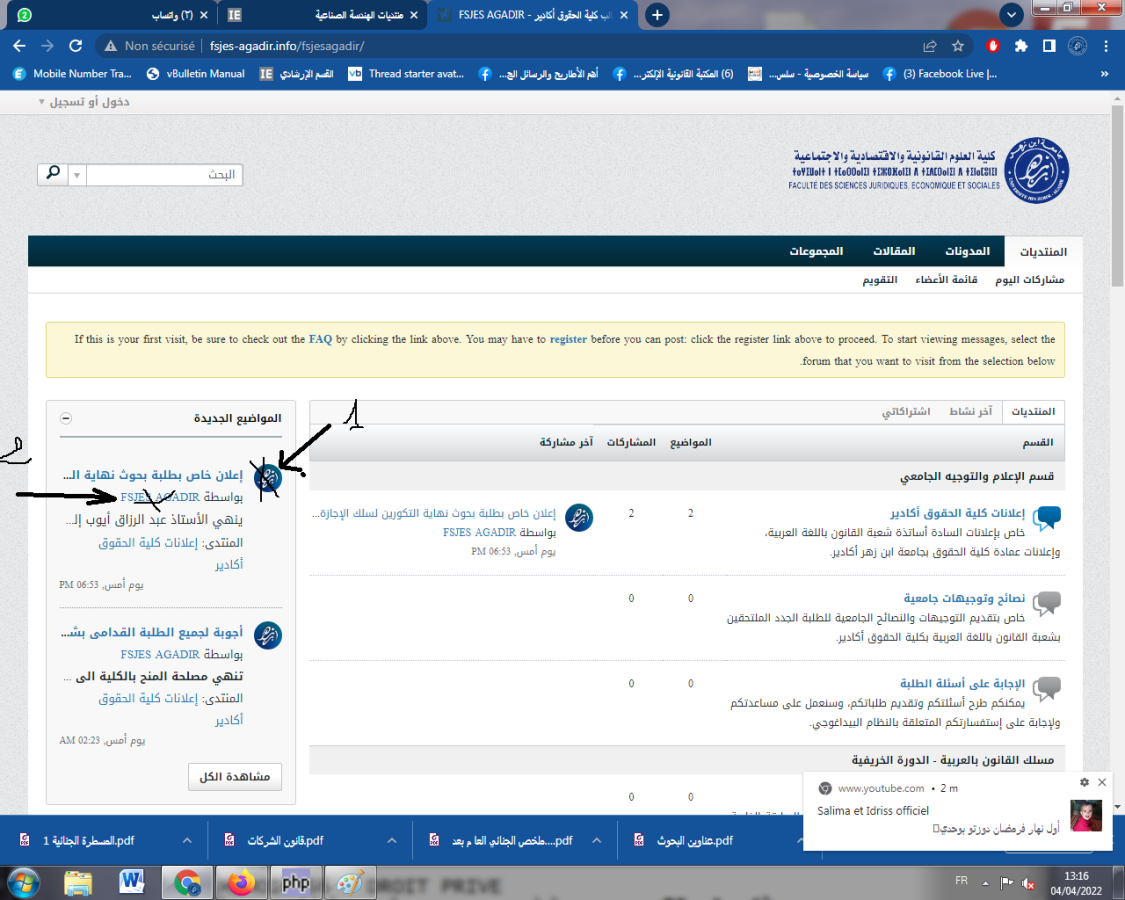1125x900 pixels.
Task: Expand options for المسطرة الجنائية 1.pdf download
Action: 187,840
